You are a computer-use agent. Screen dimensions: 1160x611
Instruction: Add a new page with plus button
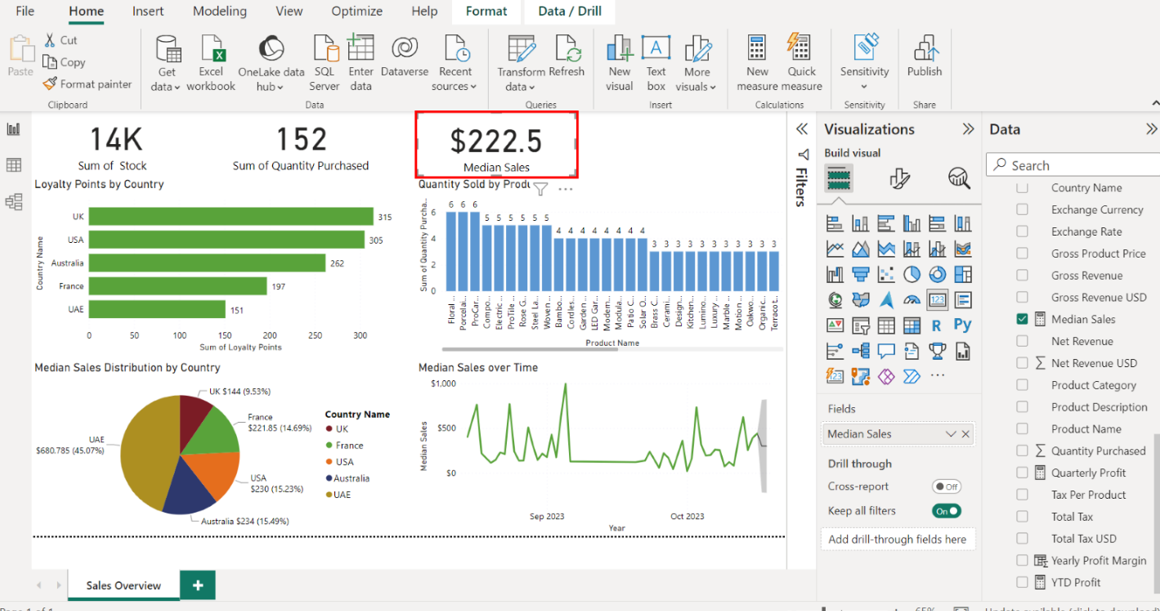coord(198,585)
